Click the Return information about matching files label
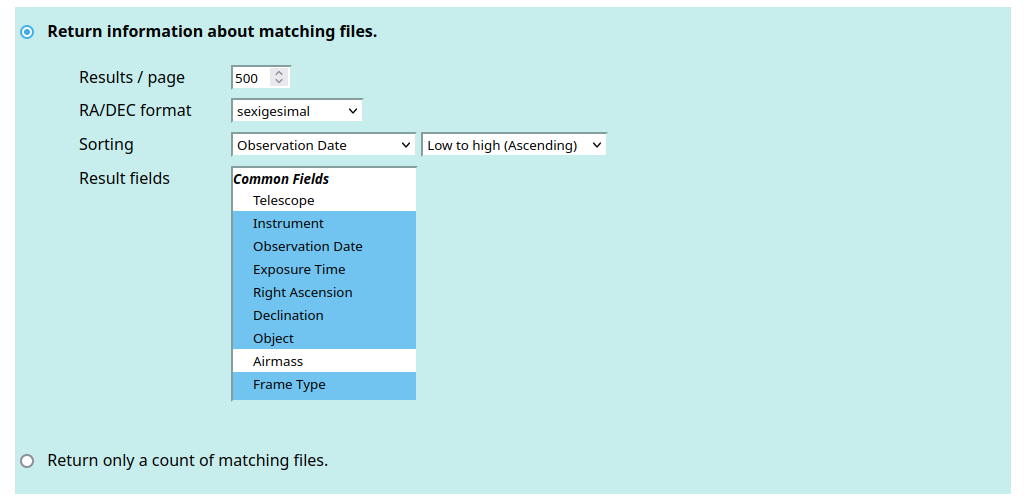The image size is (1024, 502). 212,31
